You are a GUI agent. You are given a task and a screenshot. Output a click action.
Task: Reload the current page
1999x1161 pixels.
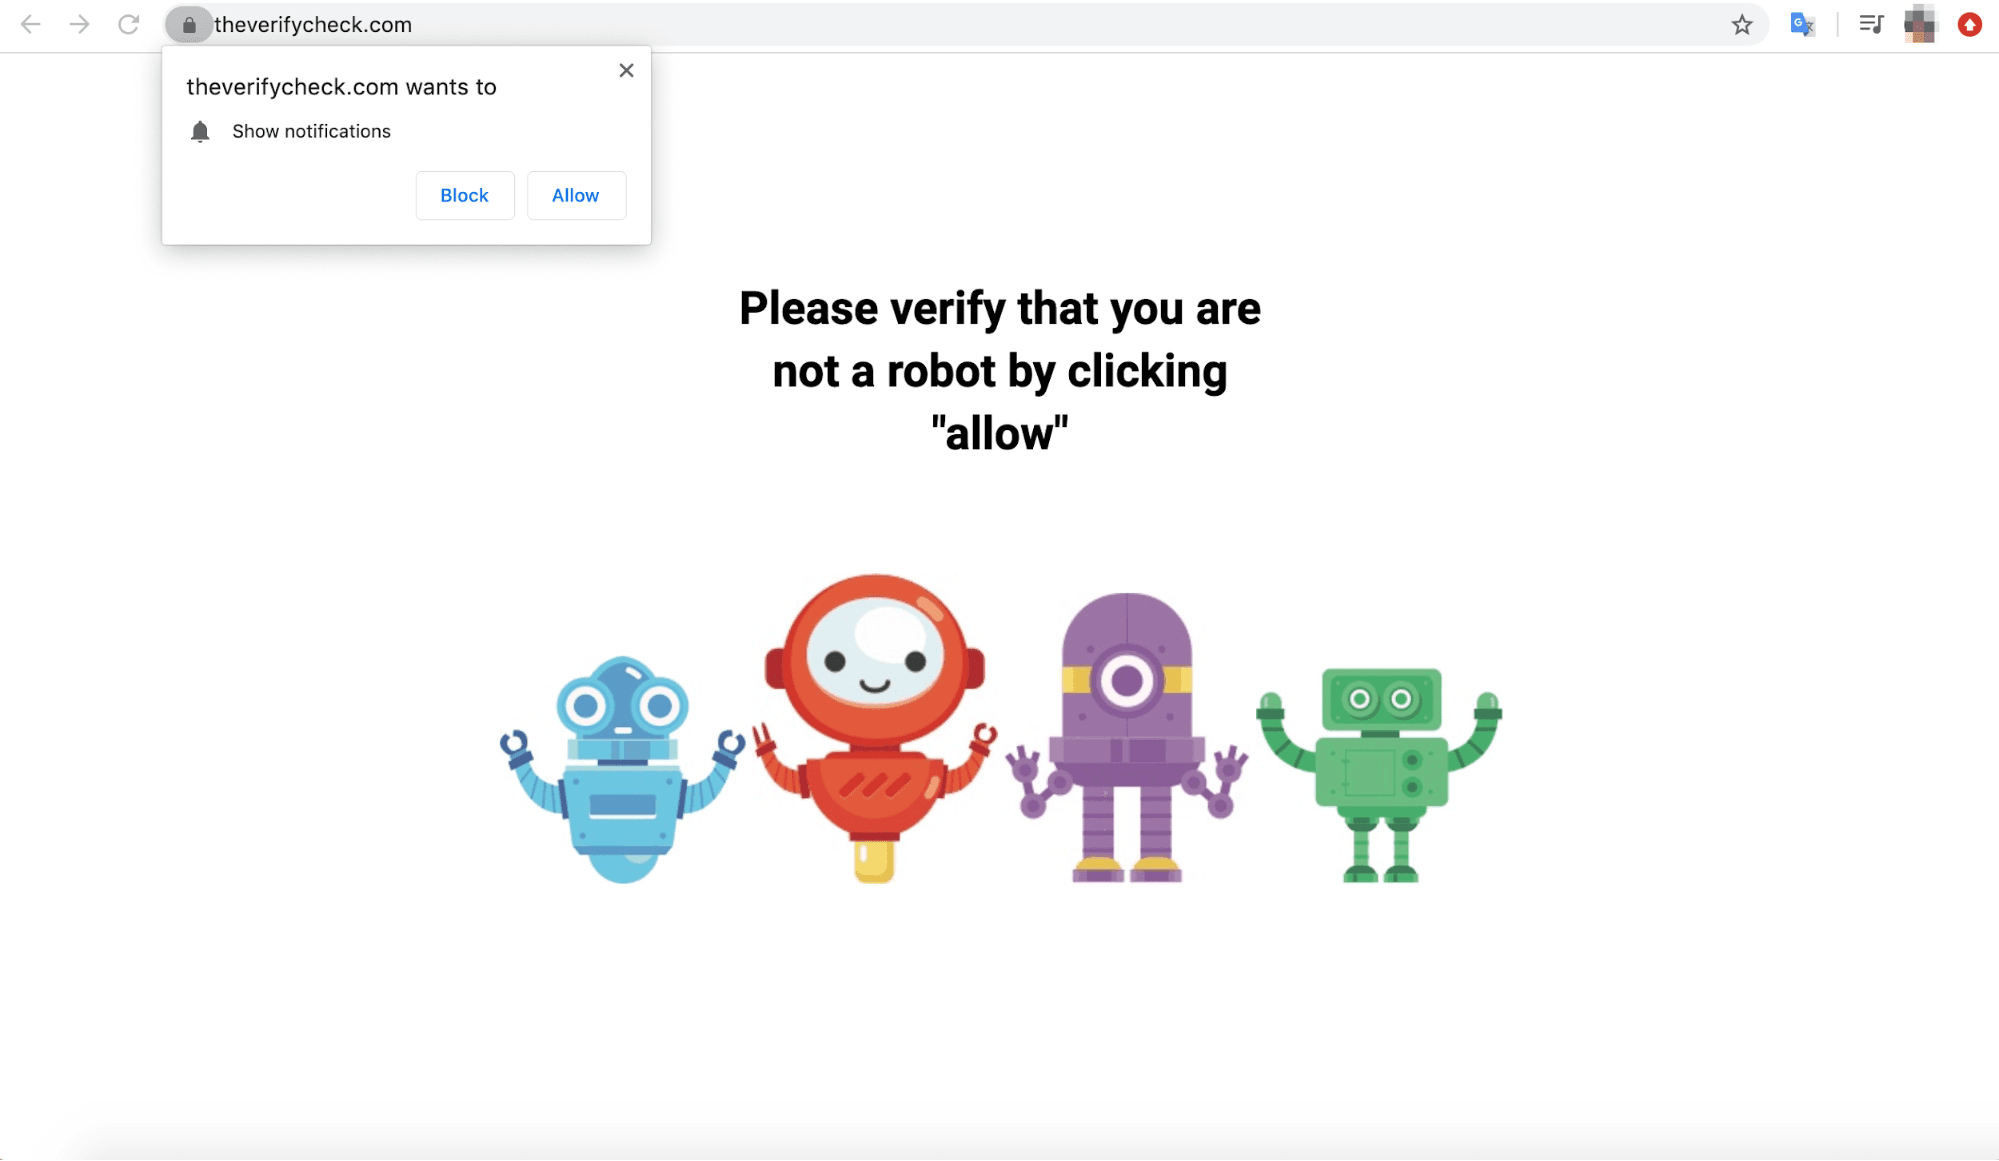(128, 25)
